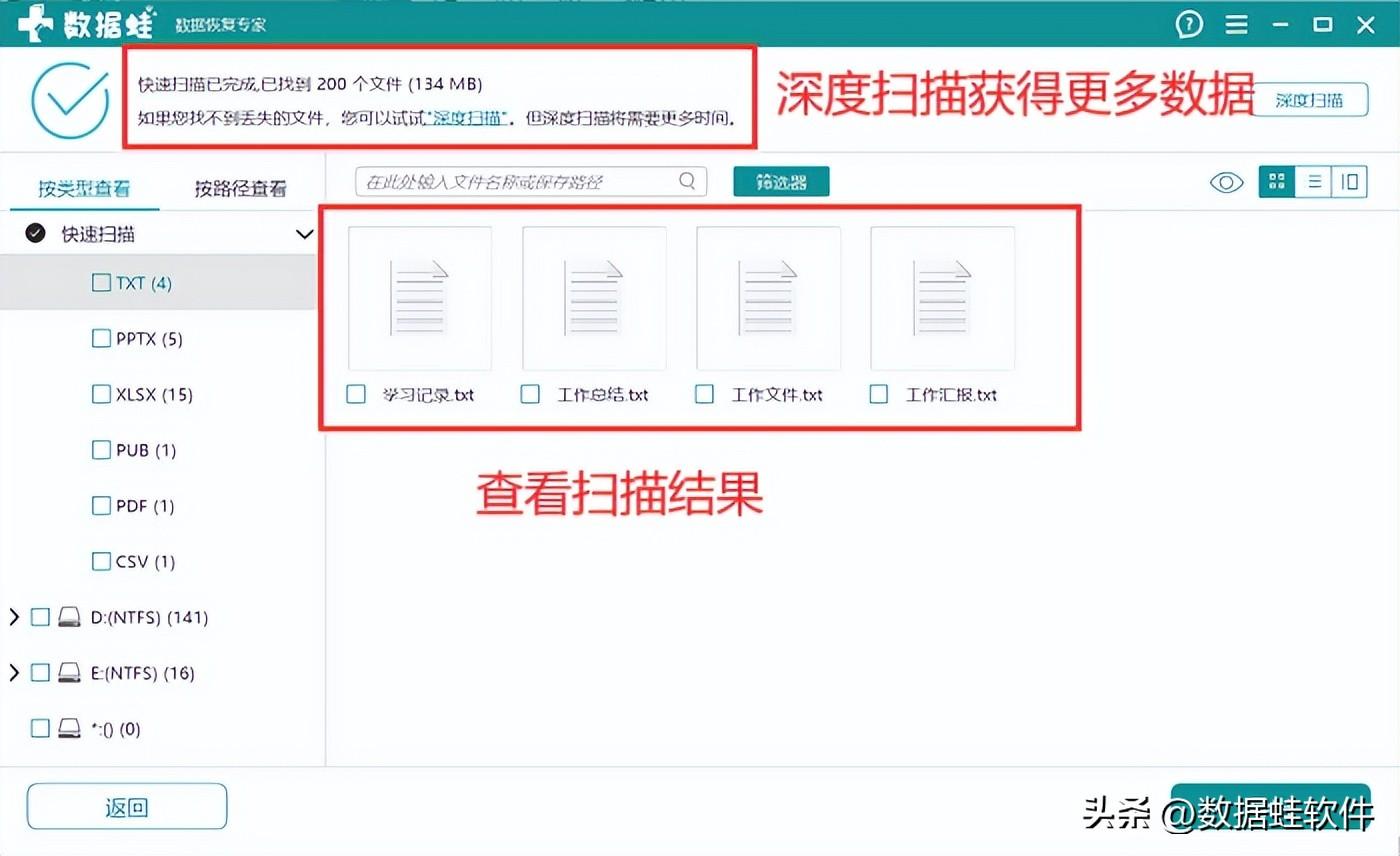Switch to grid thumbnail view
The width and height of the screenshot is (1400, 856).
pyautogui.click(x=1276, y=181)
